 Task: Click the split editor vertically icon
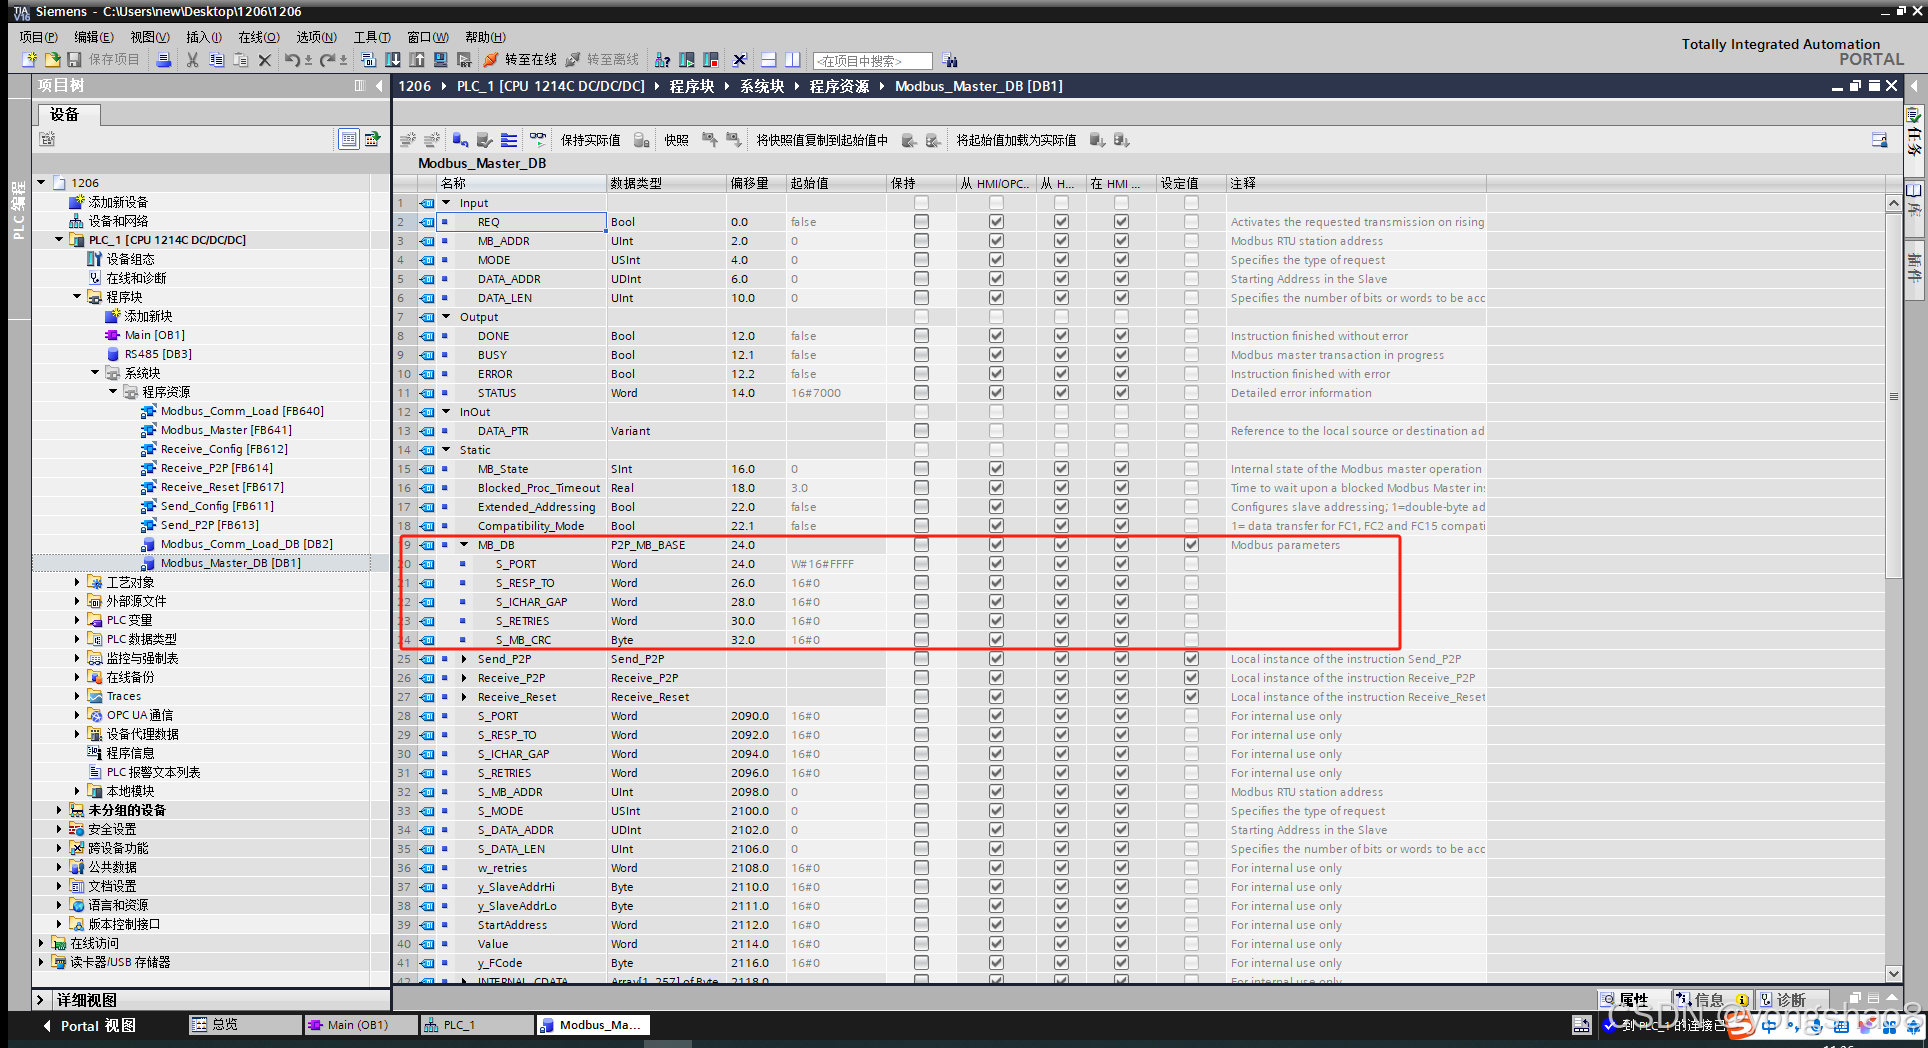pyautogui.click(x=793, y=60)
